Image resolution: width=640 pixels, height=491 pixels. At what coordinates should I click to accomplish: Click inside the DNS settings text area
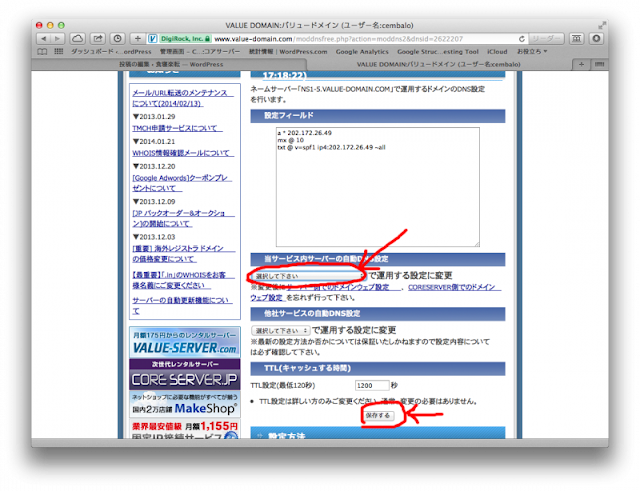pos(378,187)
